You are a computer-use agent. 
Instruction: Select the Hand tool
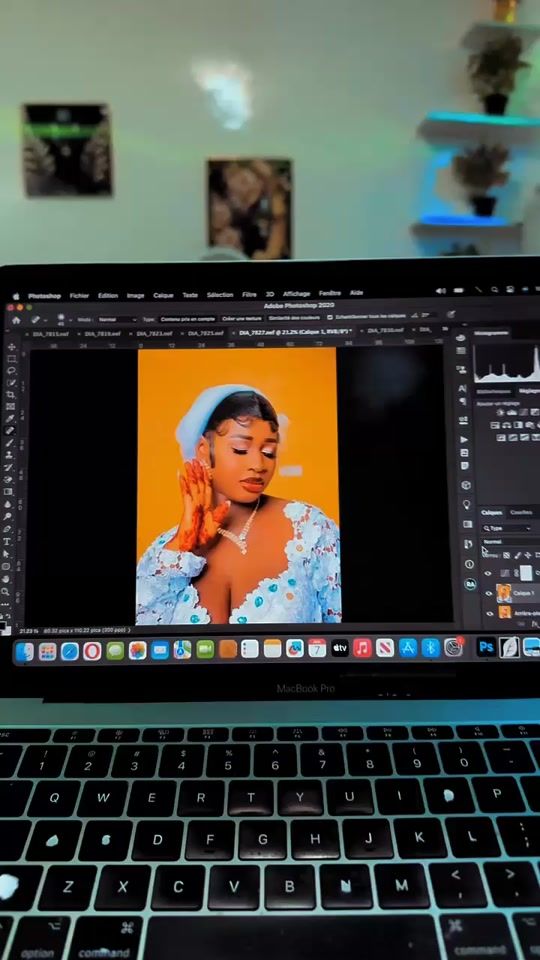[x=6, y=579]
